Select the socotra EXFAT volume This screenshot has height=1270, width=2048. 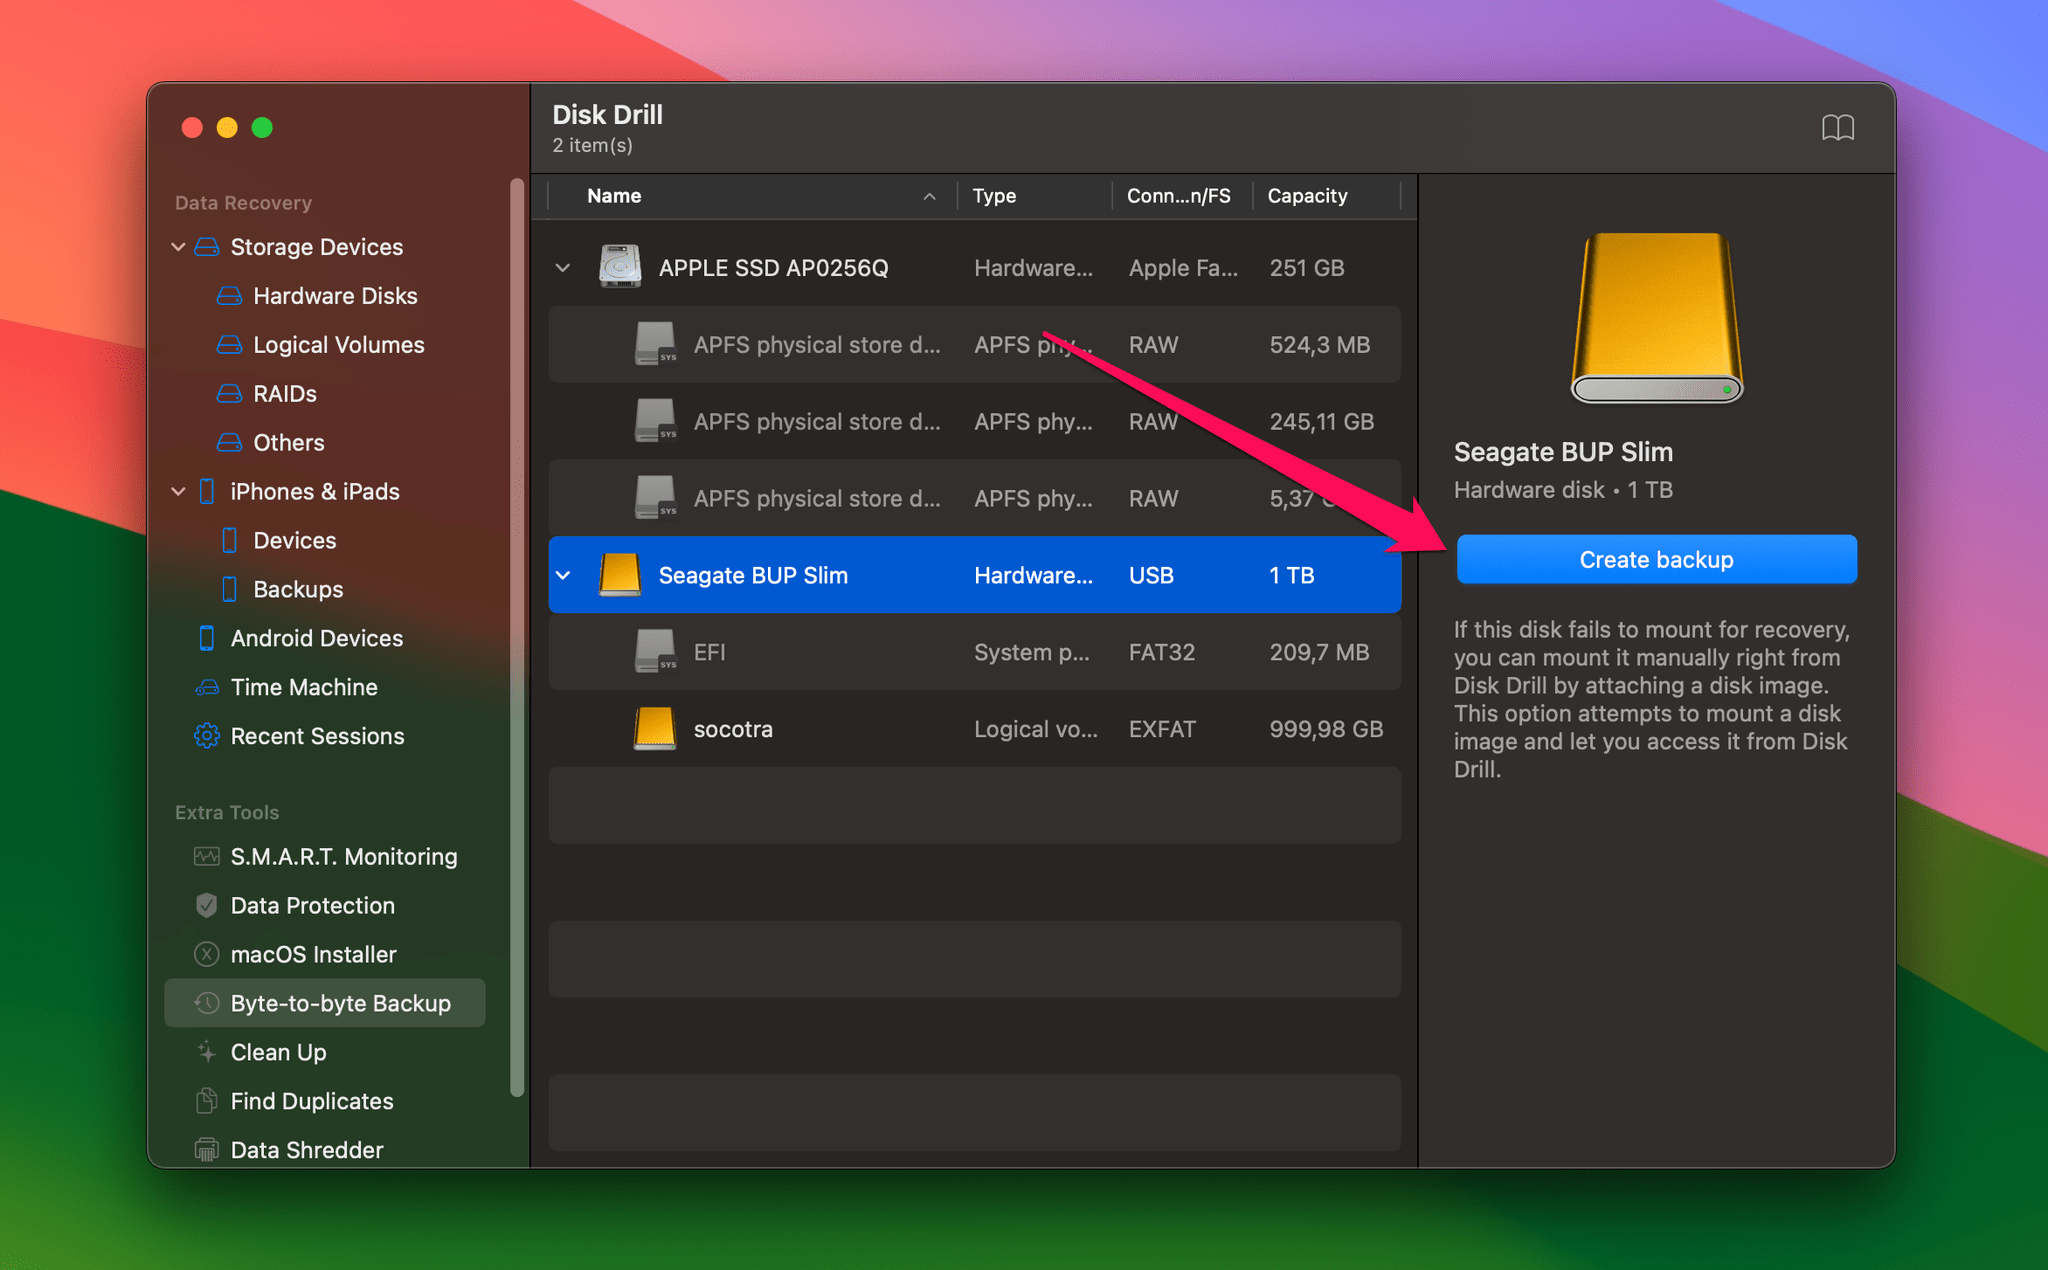click(x=733, y=729)
